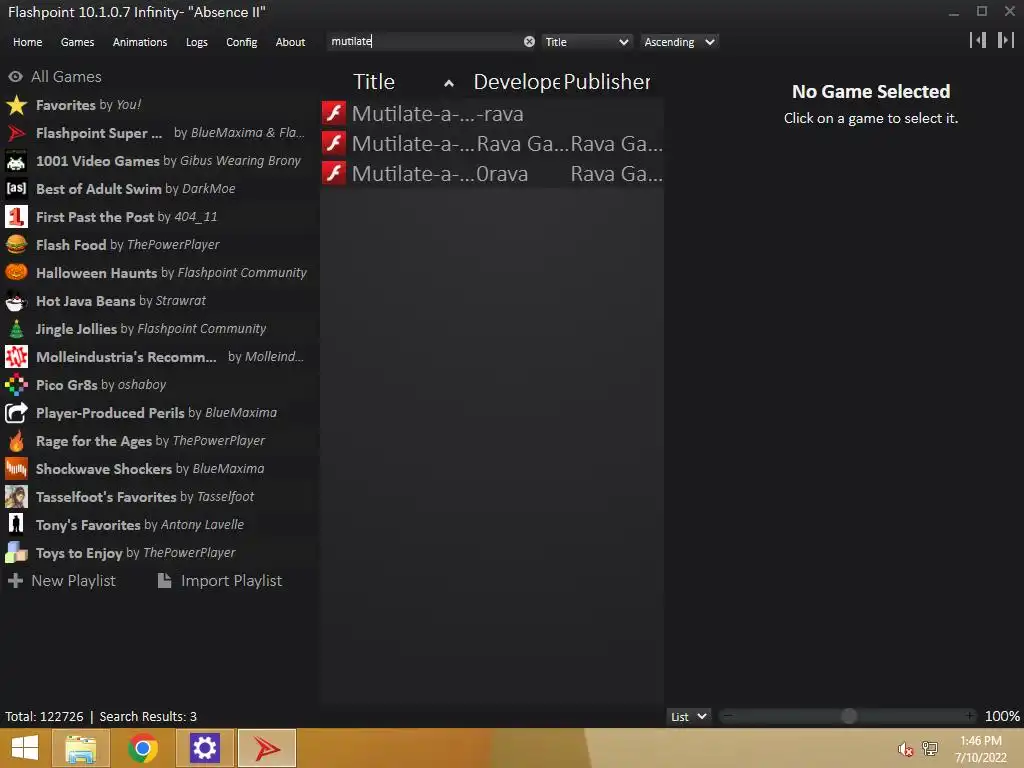The height and width of the screenshot is (768, 1024).
Task: Click into the search field containing mutilate
Action: [x=424, y=42]
